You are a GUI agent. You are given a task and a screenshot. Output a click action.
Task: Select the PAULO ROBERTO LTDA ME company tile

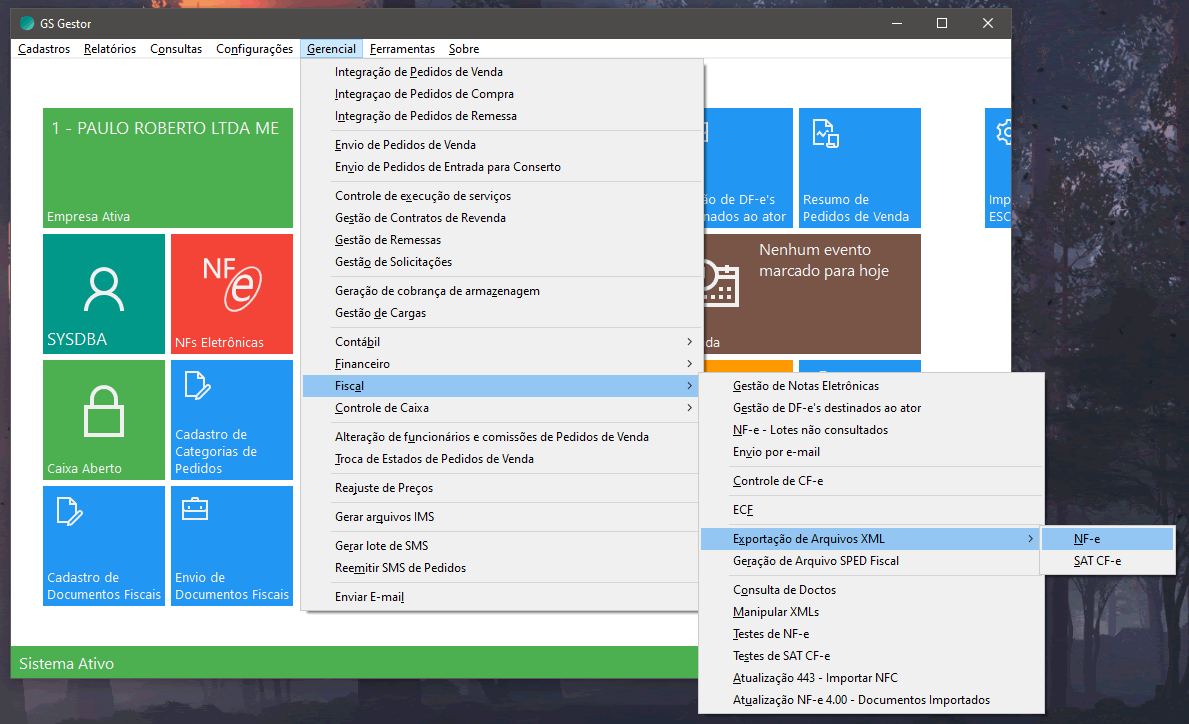click(x=168, y=168)
